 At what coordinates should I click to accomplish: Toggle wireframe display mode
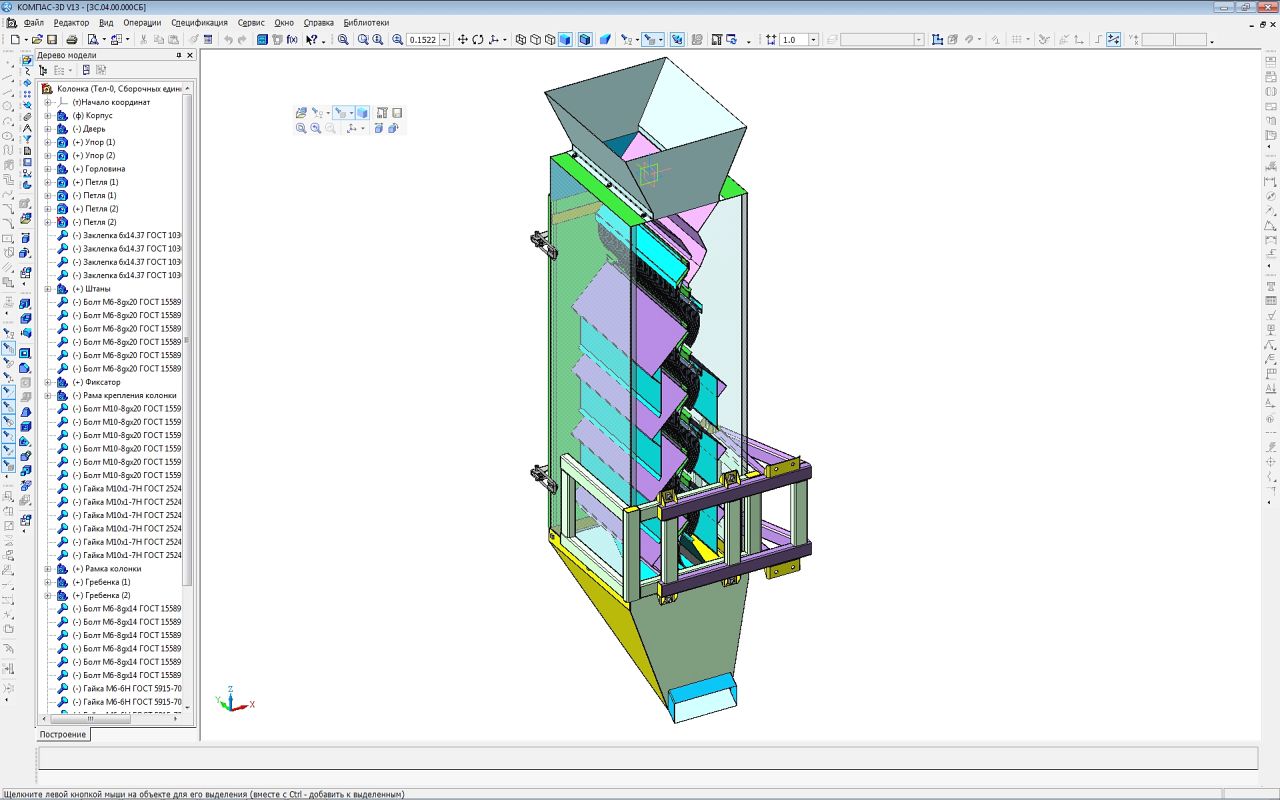click(x=520, y=40)
